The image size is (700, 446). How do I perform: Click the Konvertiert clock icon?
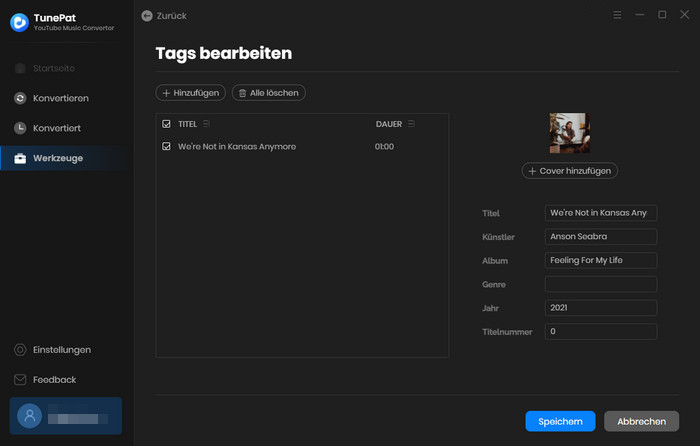20,128
